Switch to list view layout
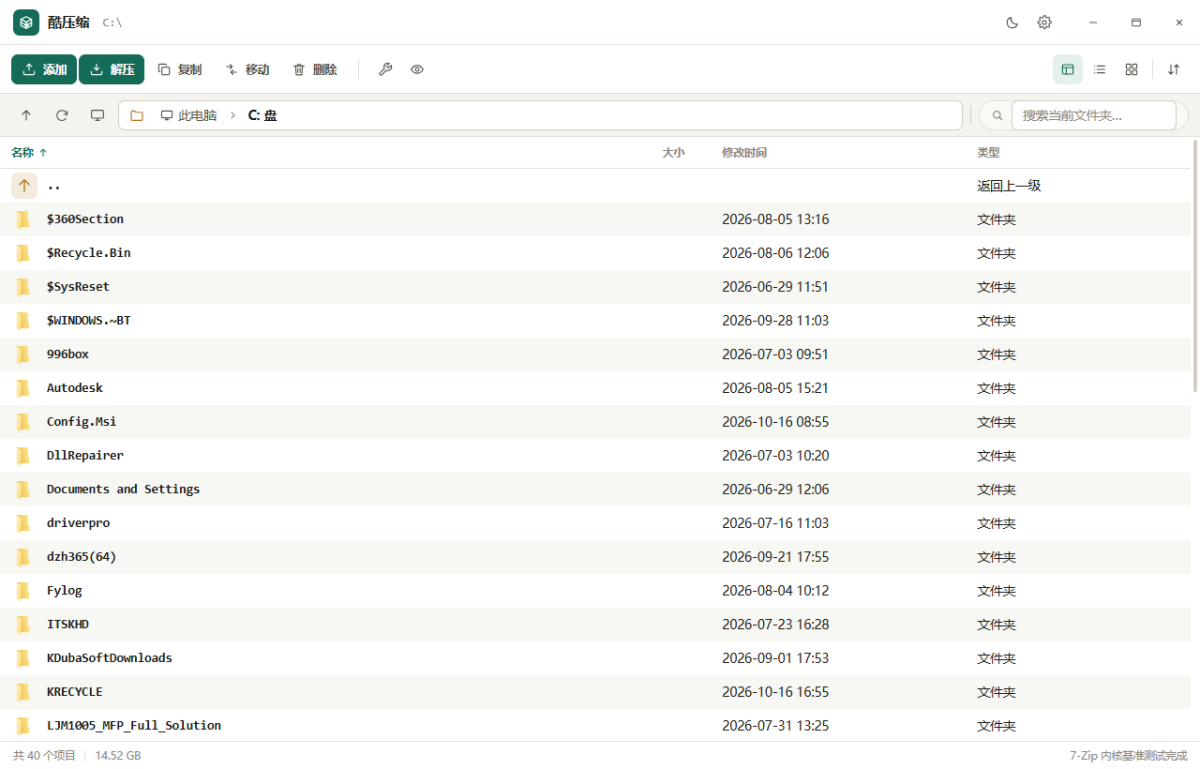This screenshot has height=769, width=1200. [x=1099, y=69]
